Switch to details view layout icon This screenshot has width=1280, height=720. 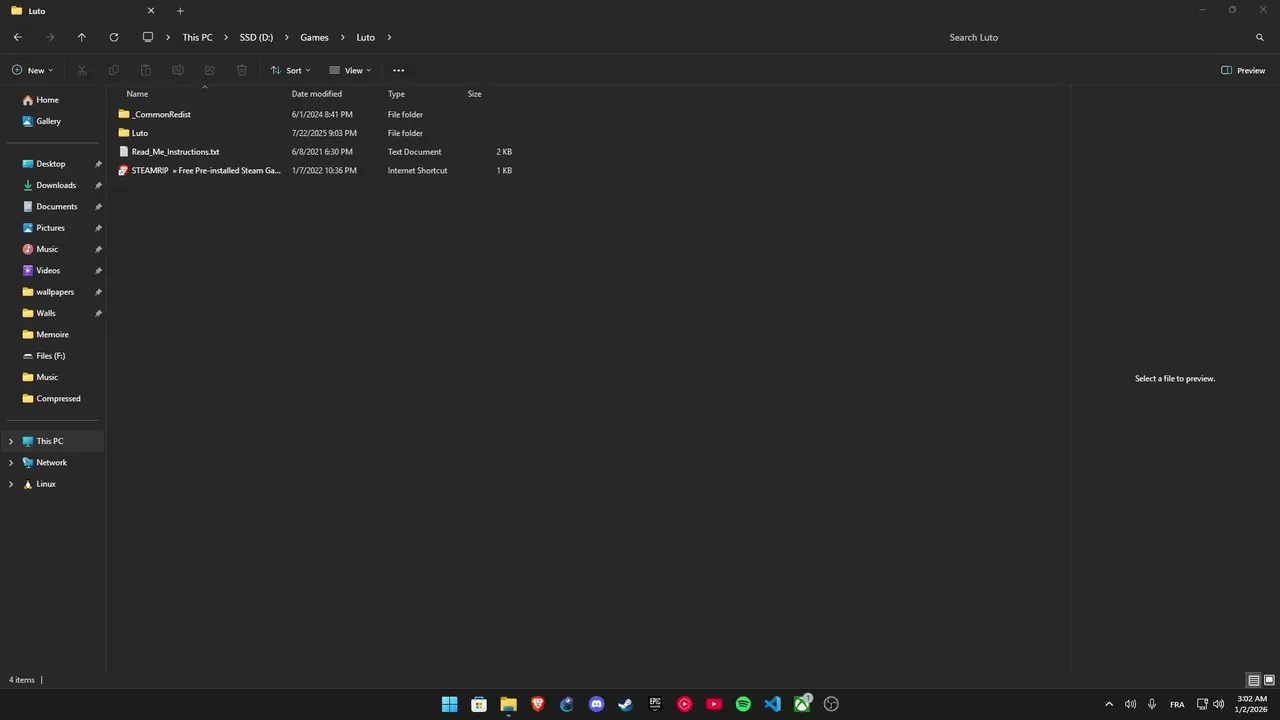coord(1254,680)
